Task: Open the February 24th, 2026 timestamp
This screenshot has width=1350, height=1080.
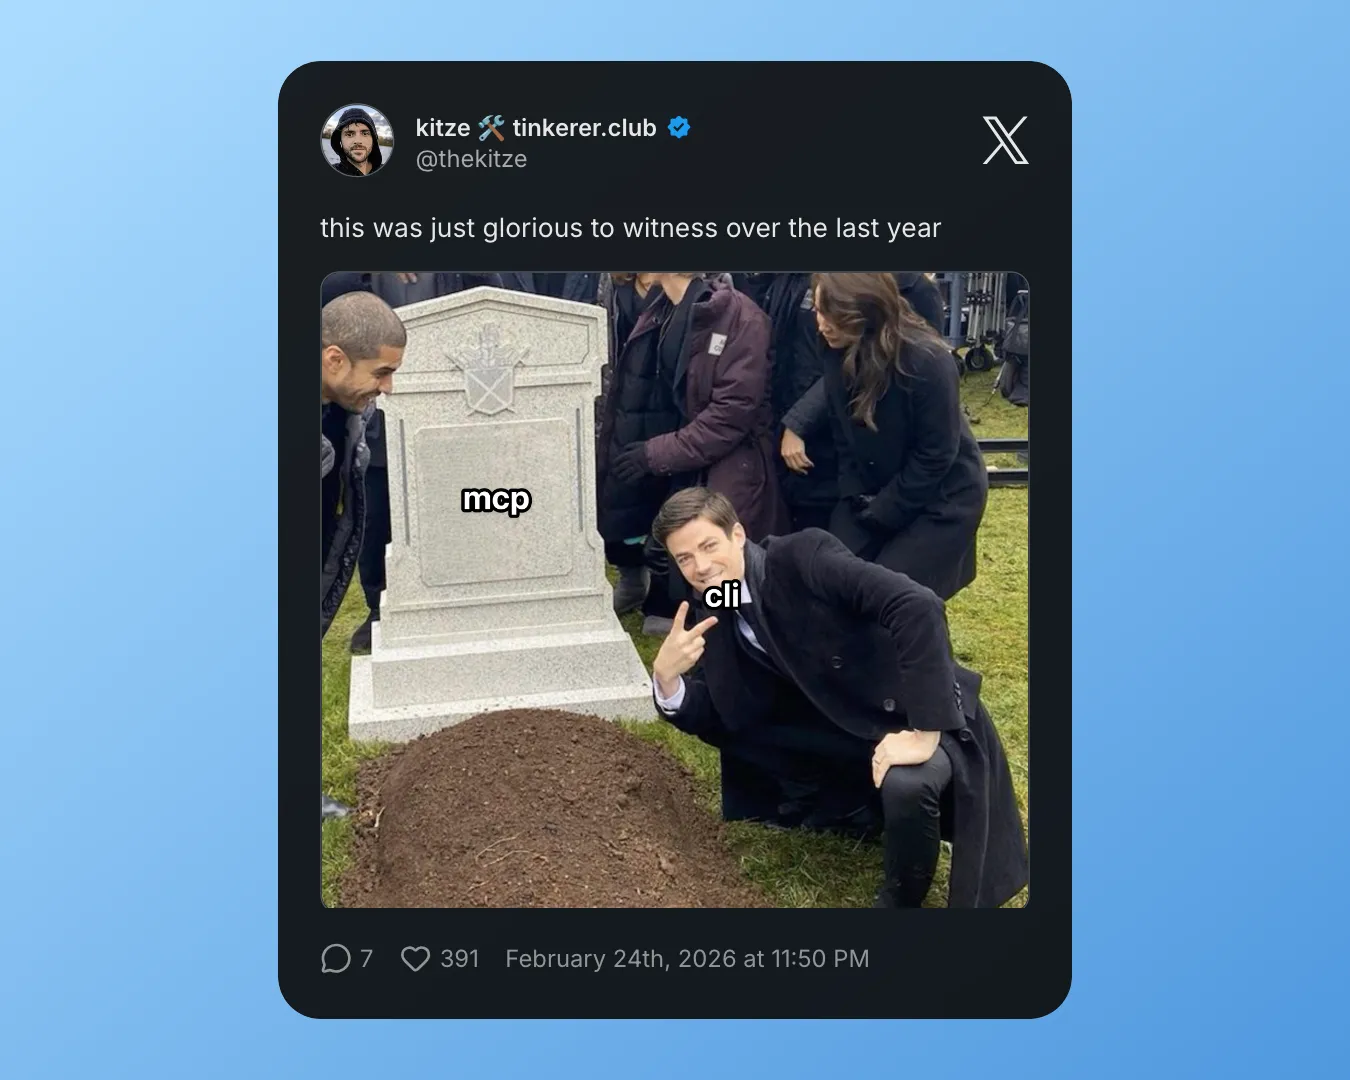Action: click(687, 959)
